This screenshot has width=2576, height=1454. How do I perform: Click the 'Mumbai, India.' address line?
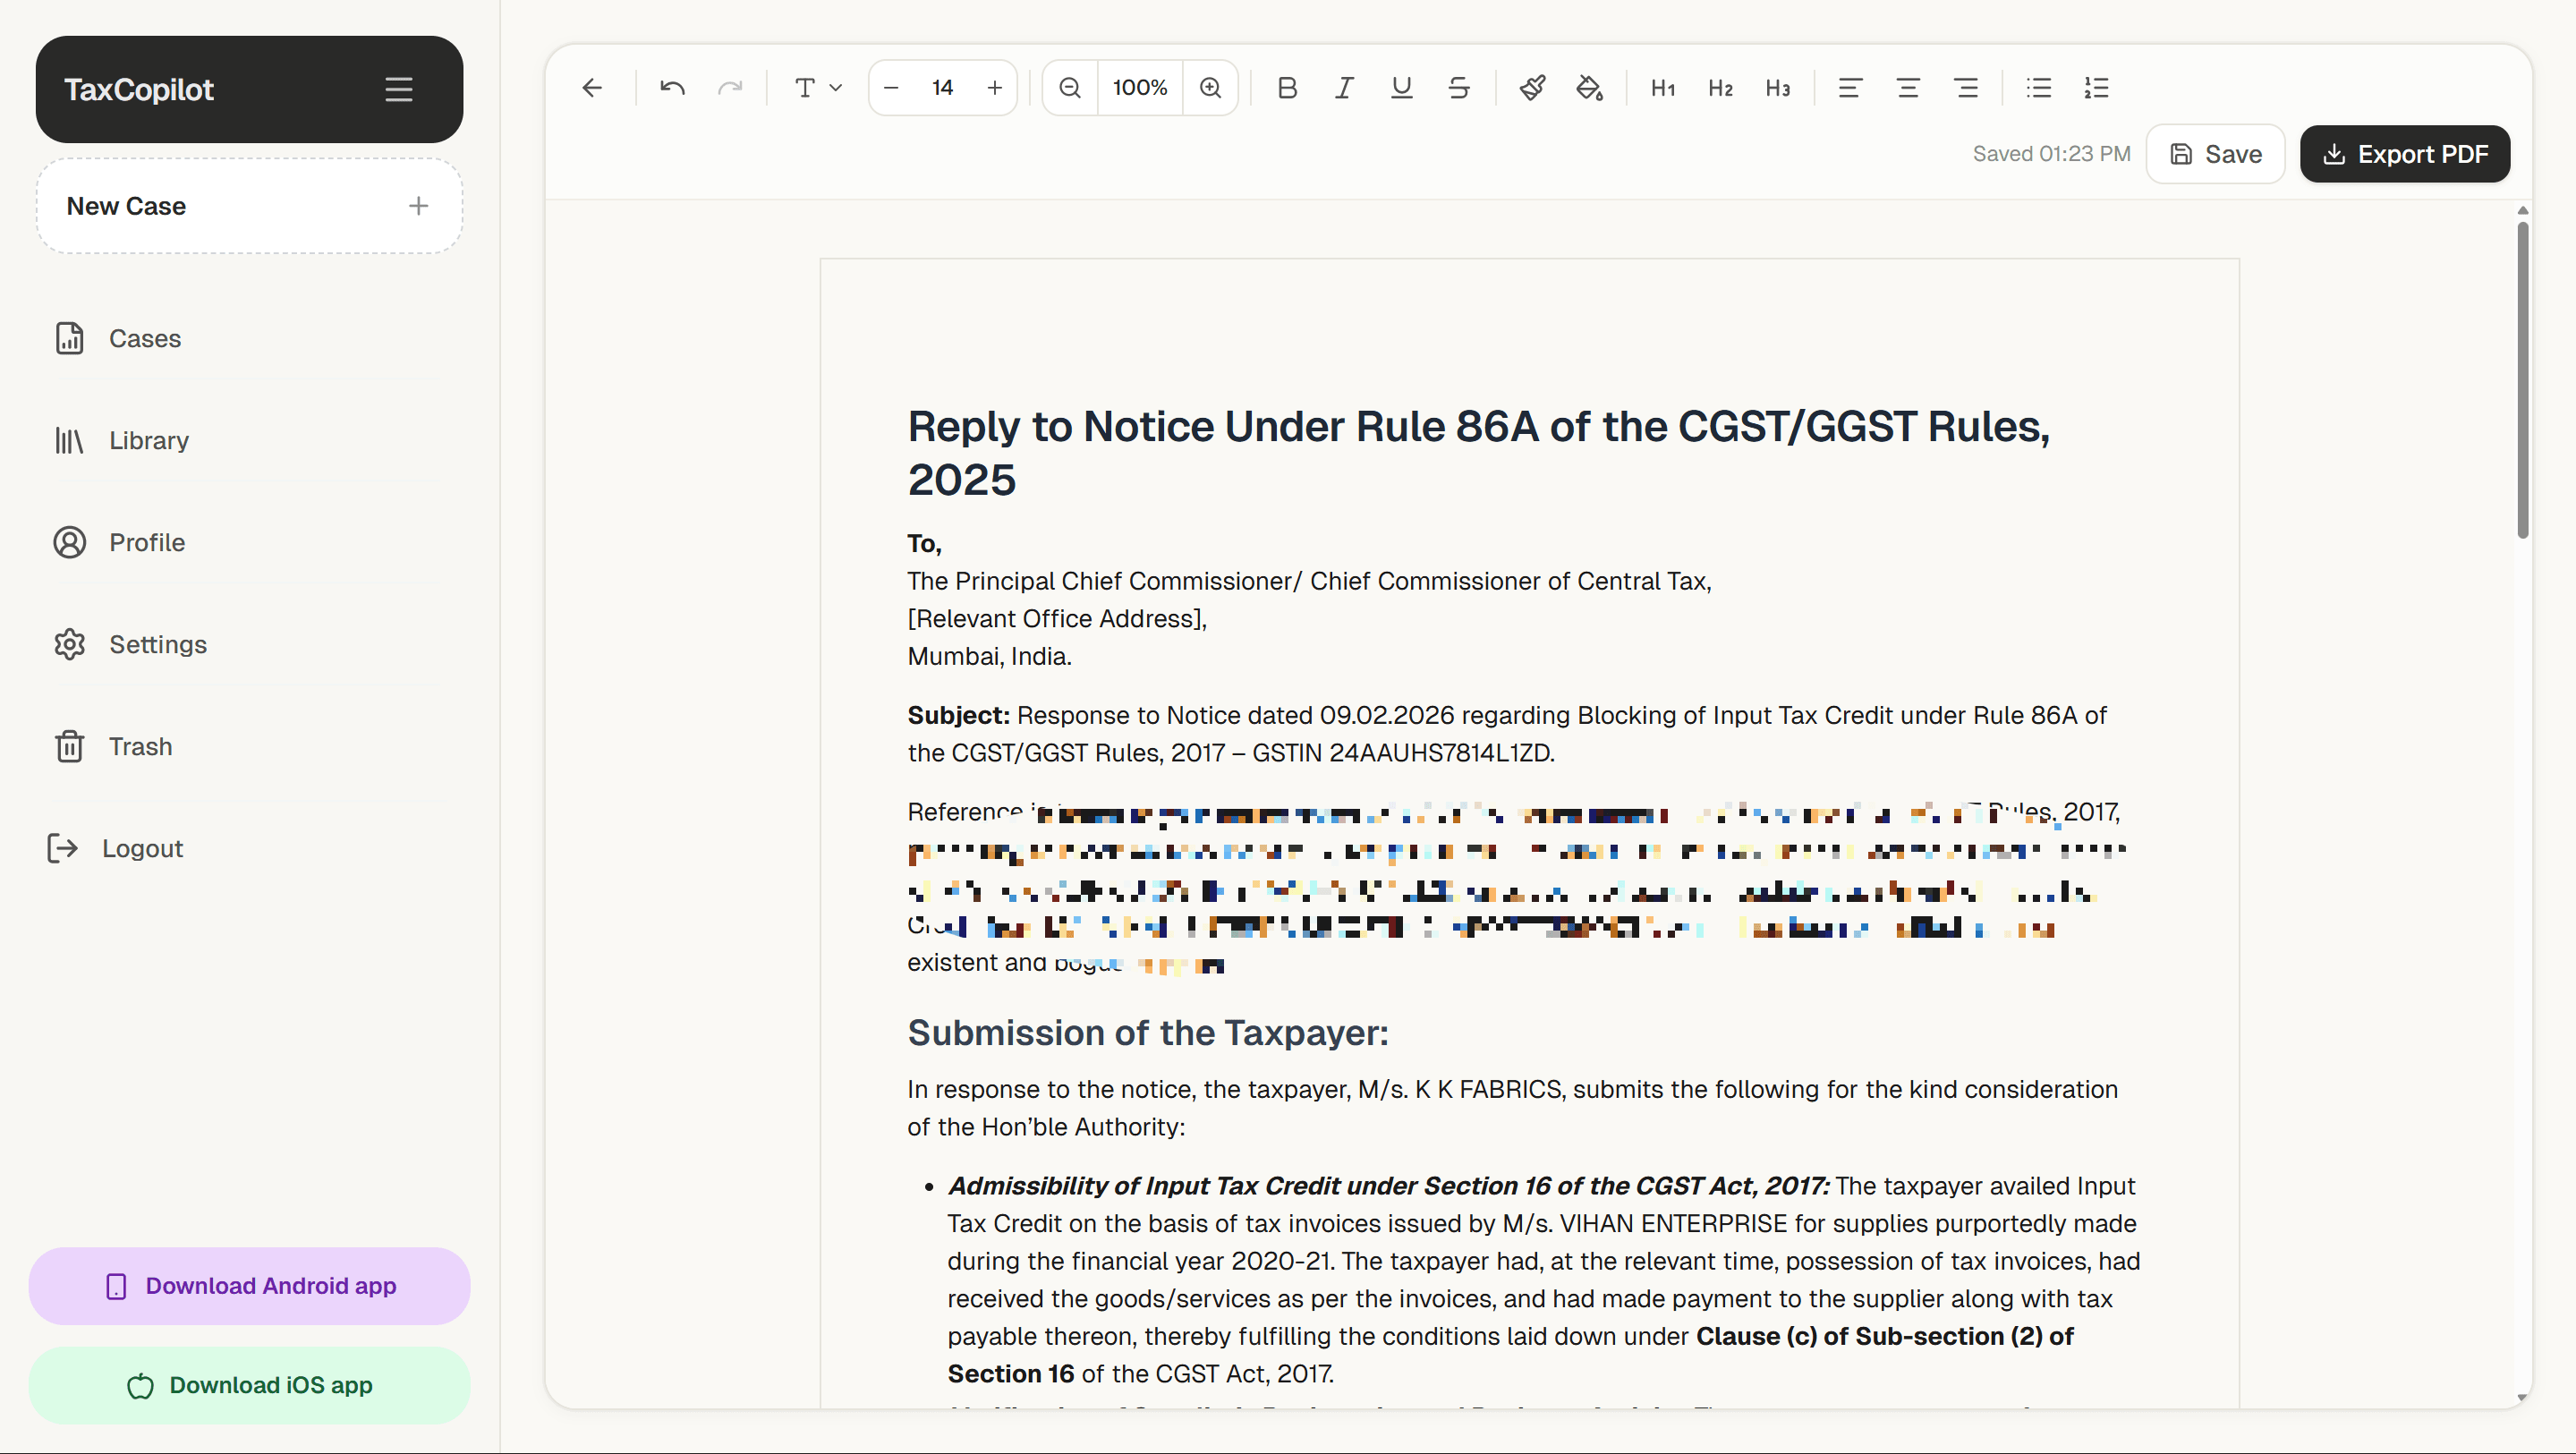coord(989,657)
